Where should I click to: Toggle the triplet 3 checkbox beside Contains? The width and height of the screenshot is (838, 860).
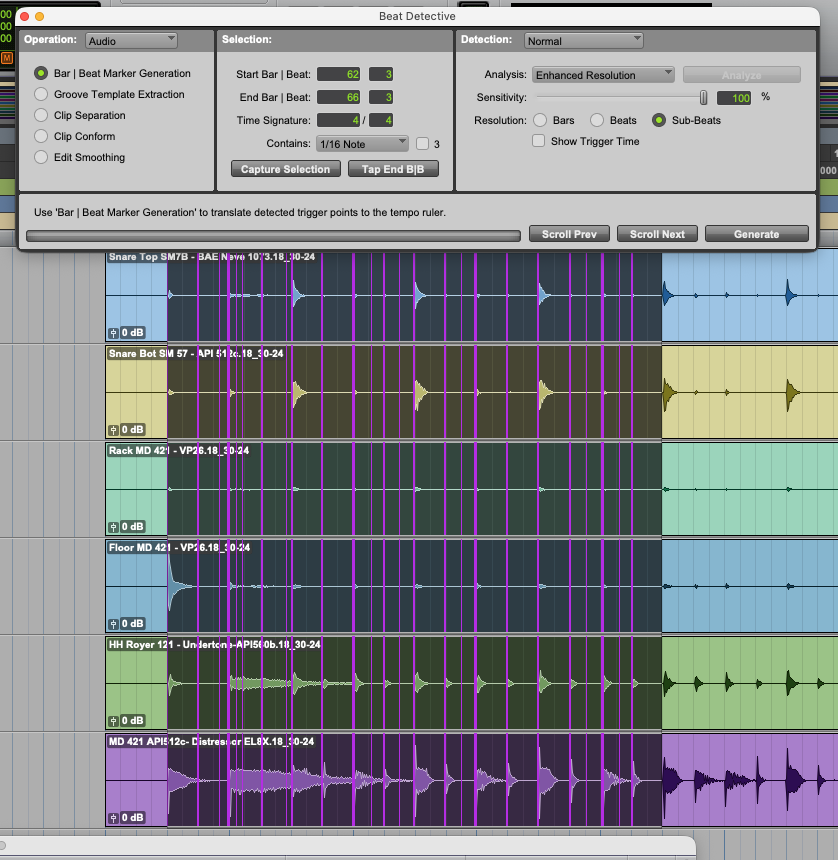pos(422,144)
